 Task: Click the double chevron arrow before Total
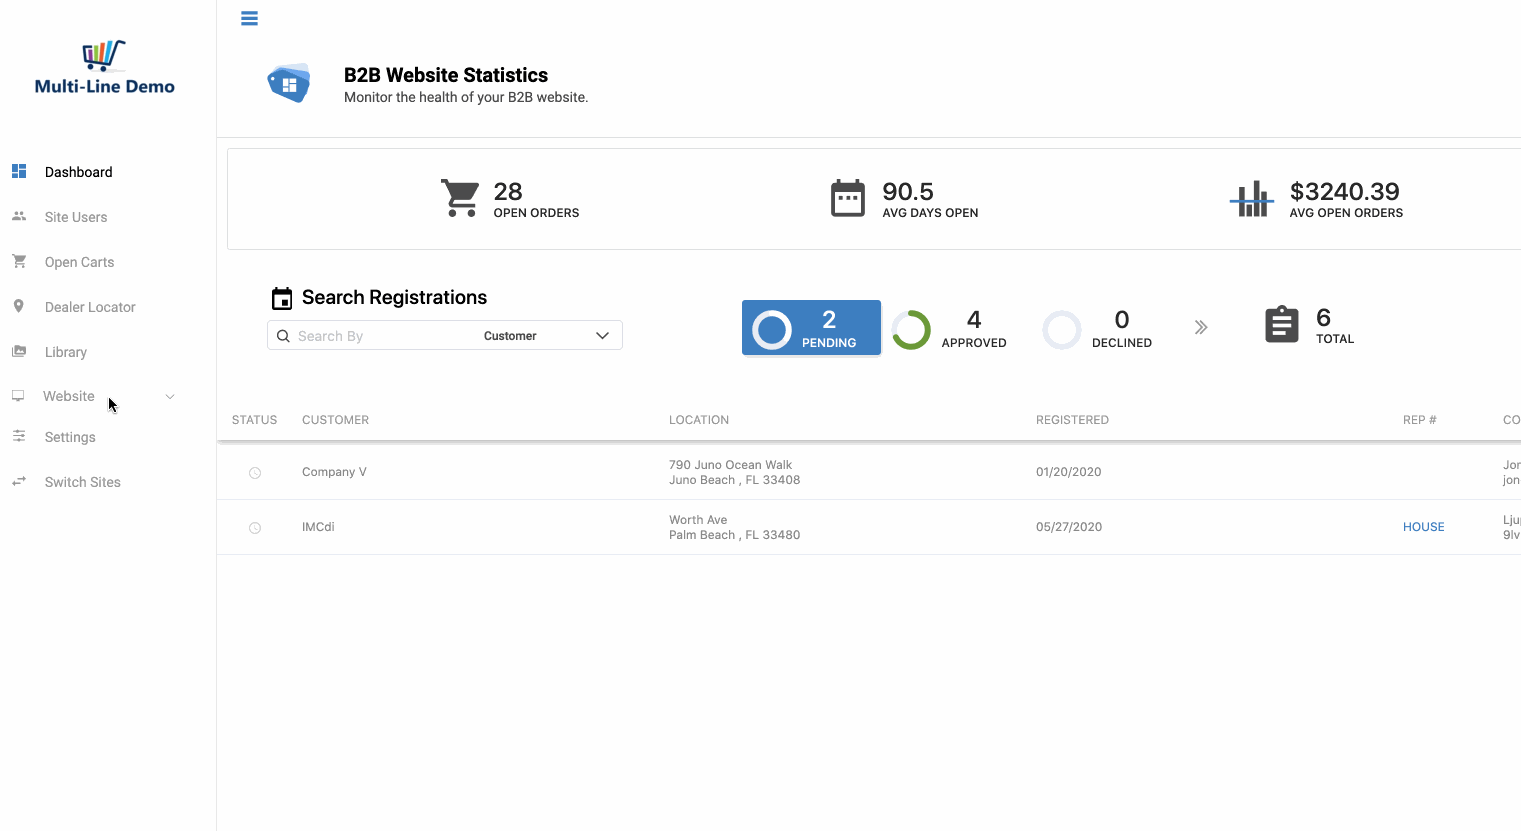coord(1201,327)
